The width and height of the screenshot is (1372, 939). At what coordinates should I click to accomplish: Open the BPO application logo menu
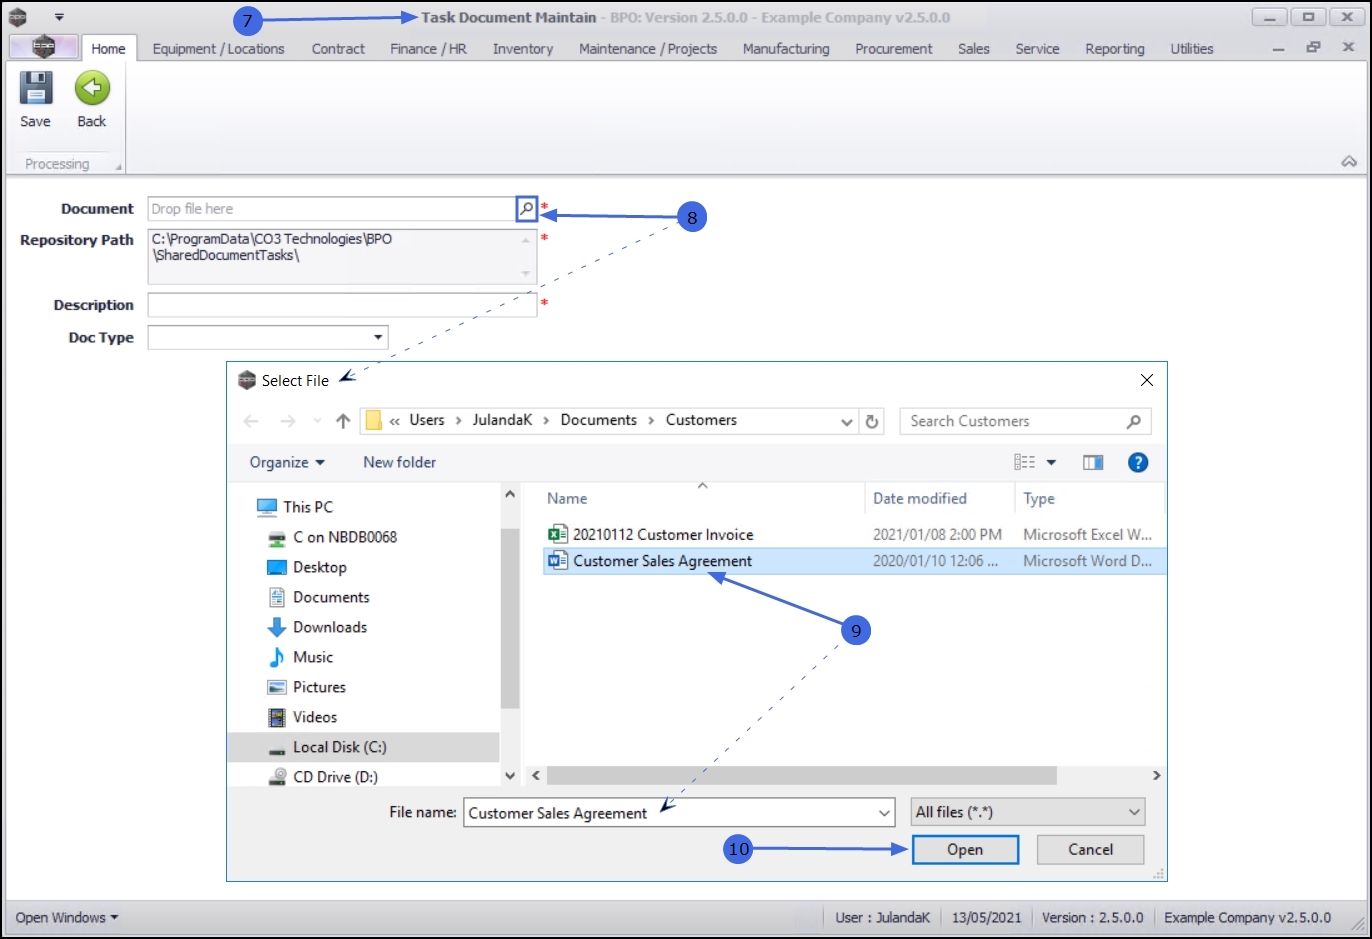43,47
